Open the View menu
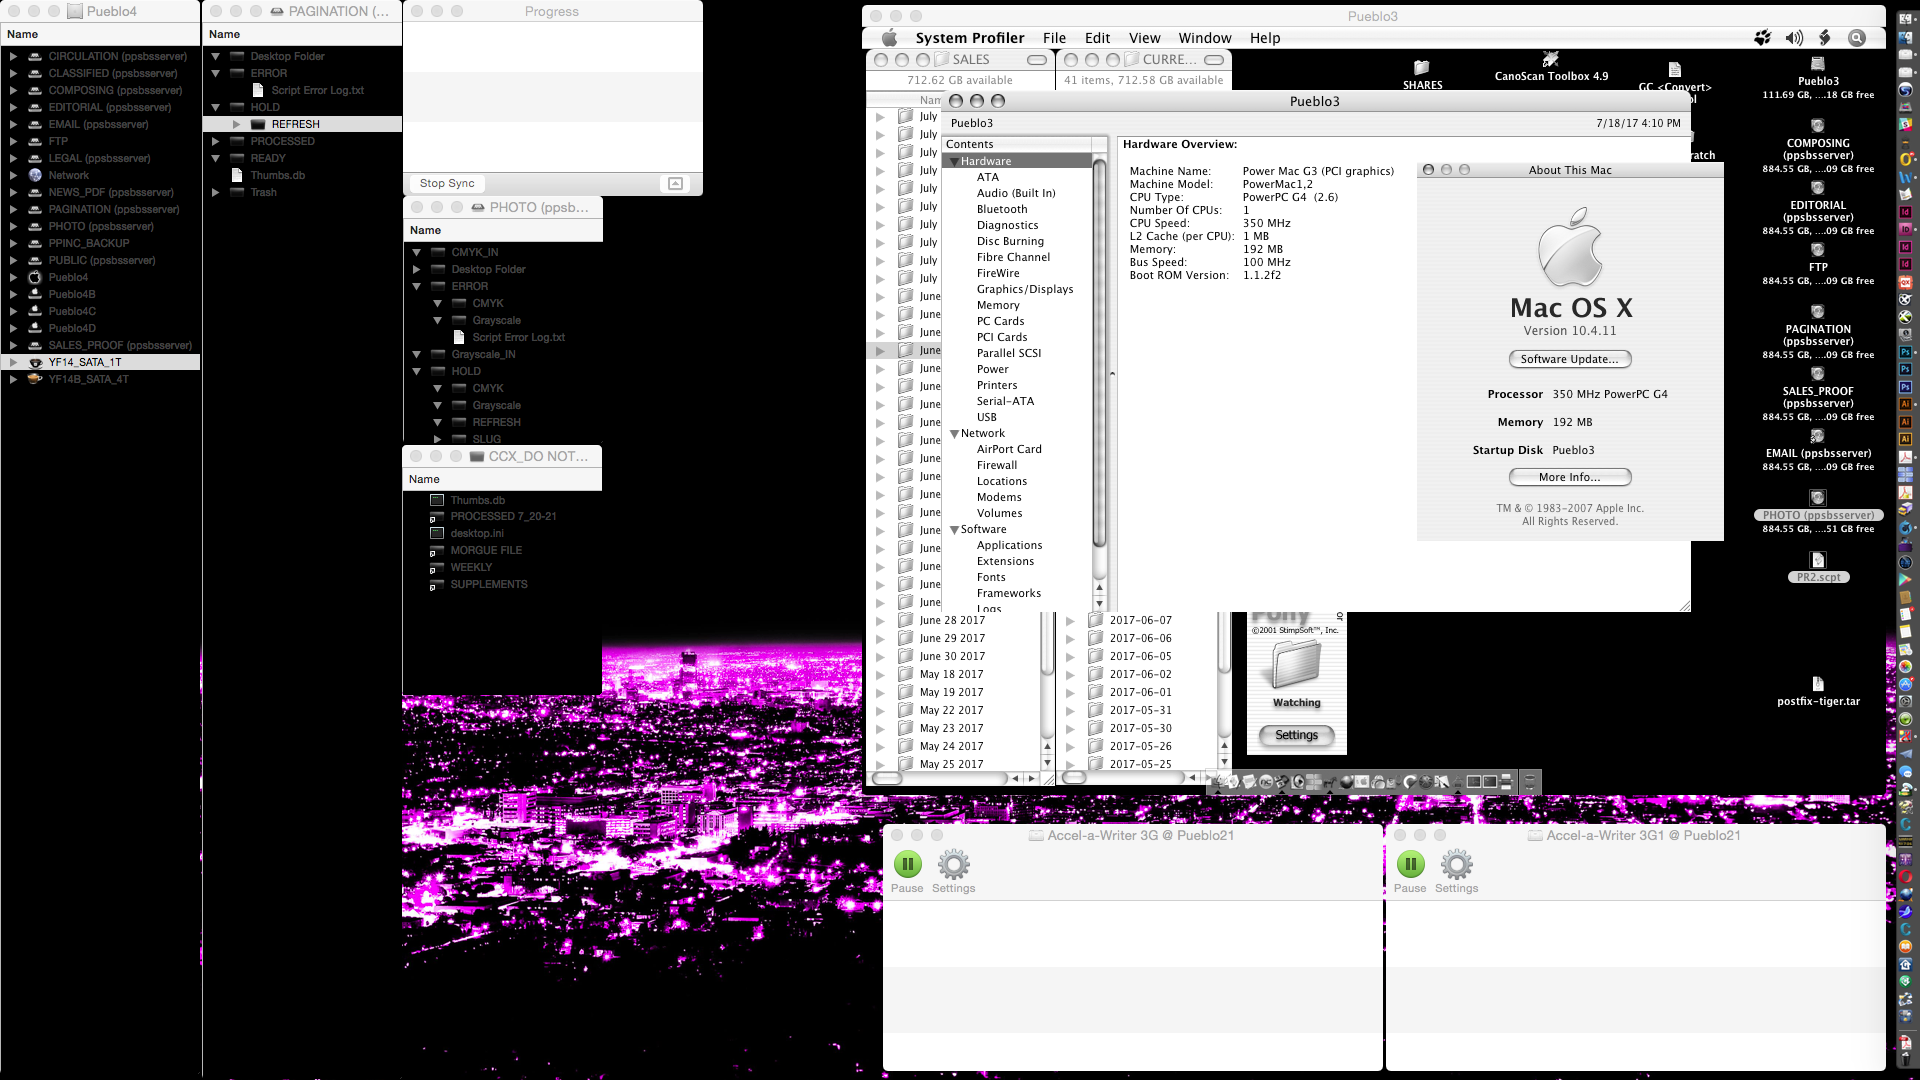This screenshot has width=1920, height=1080. tap(1145, 38)
